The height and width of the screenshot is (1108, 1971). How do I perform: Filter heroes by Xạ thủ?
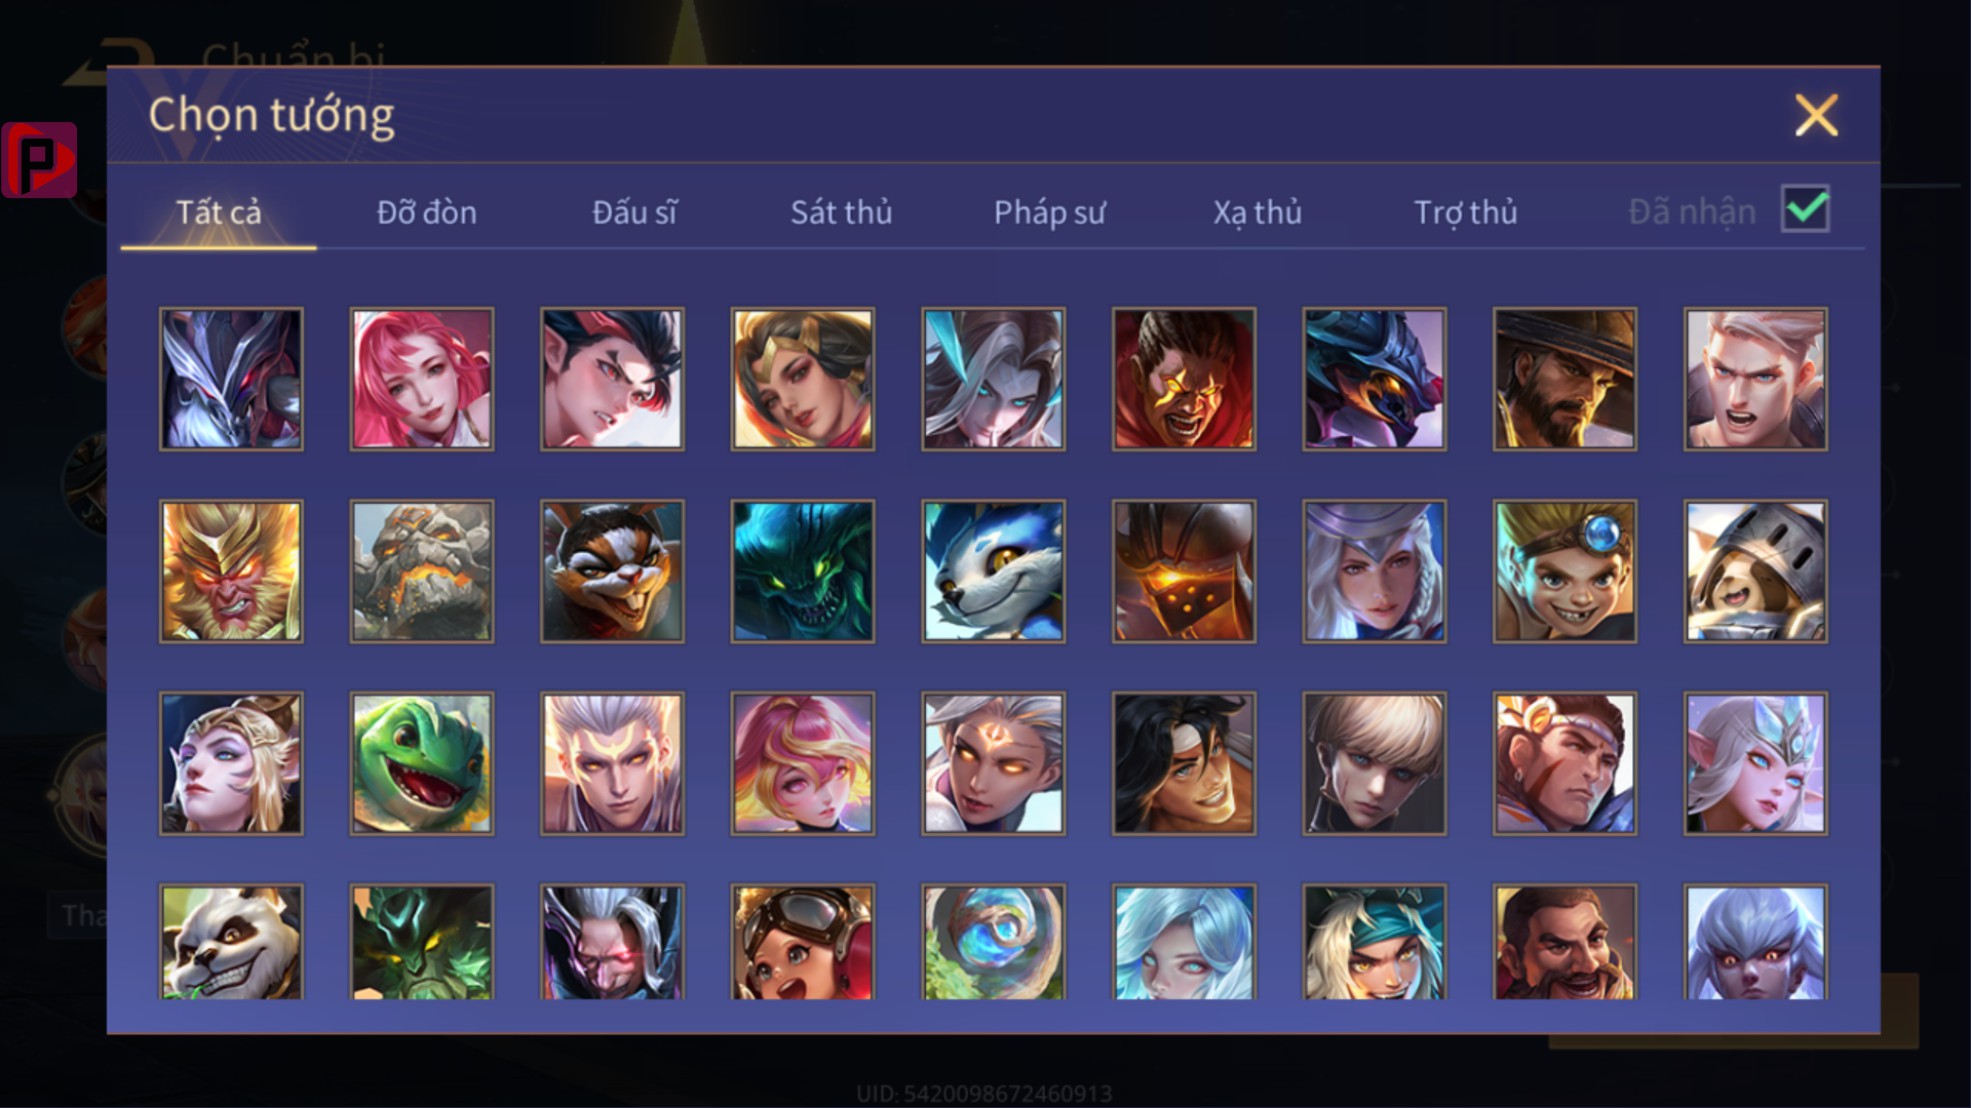pos(1257,212)
